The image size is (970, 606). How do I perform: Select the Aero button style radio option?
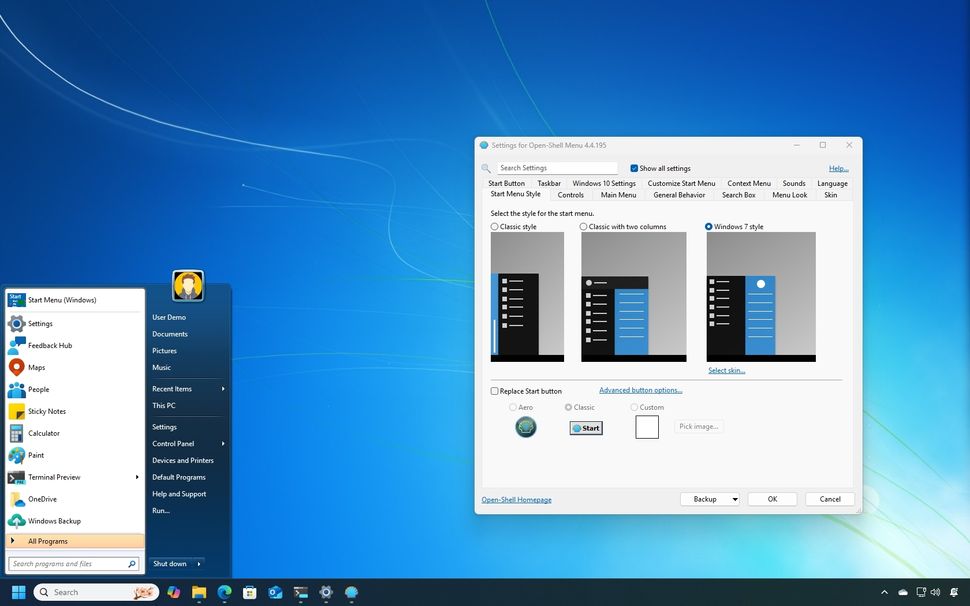point(514,407)
